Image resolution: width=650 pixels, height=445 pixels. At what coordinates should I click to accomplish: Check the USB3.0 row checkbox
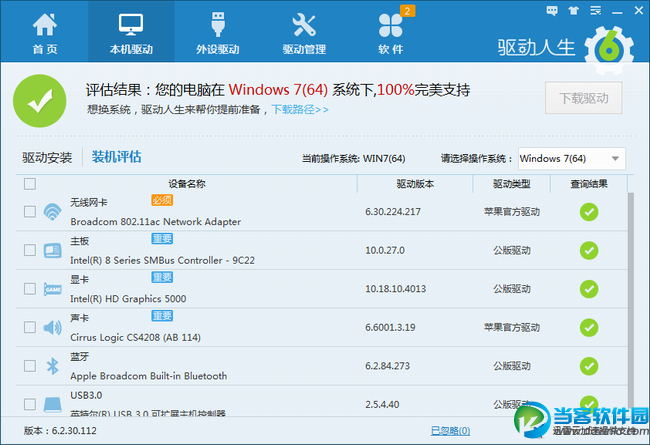tap(30, 404)
